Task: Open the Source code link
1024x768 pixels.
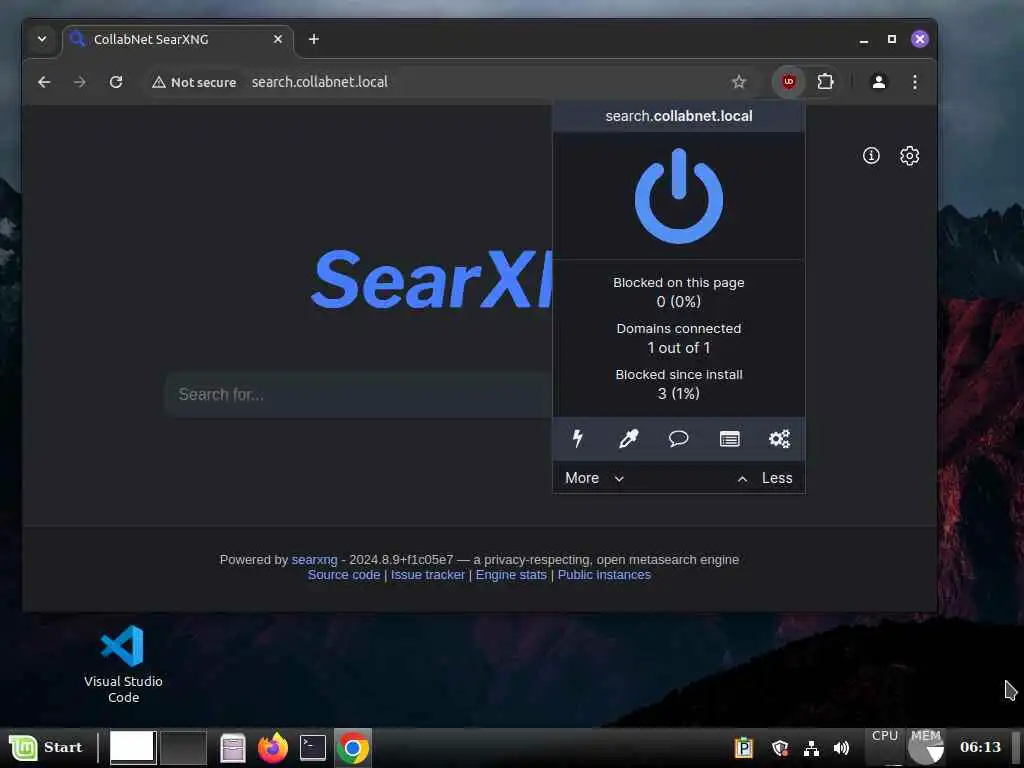Action: coord(344,575)
